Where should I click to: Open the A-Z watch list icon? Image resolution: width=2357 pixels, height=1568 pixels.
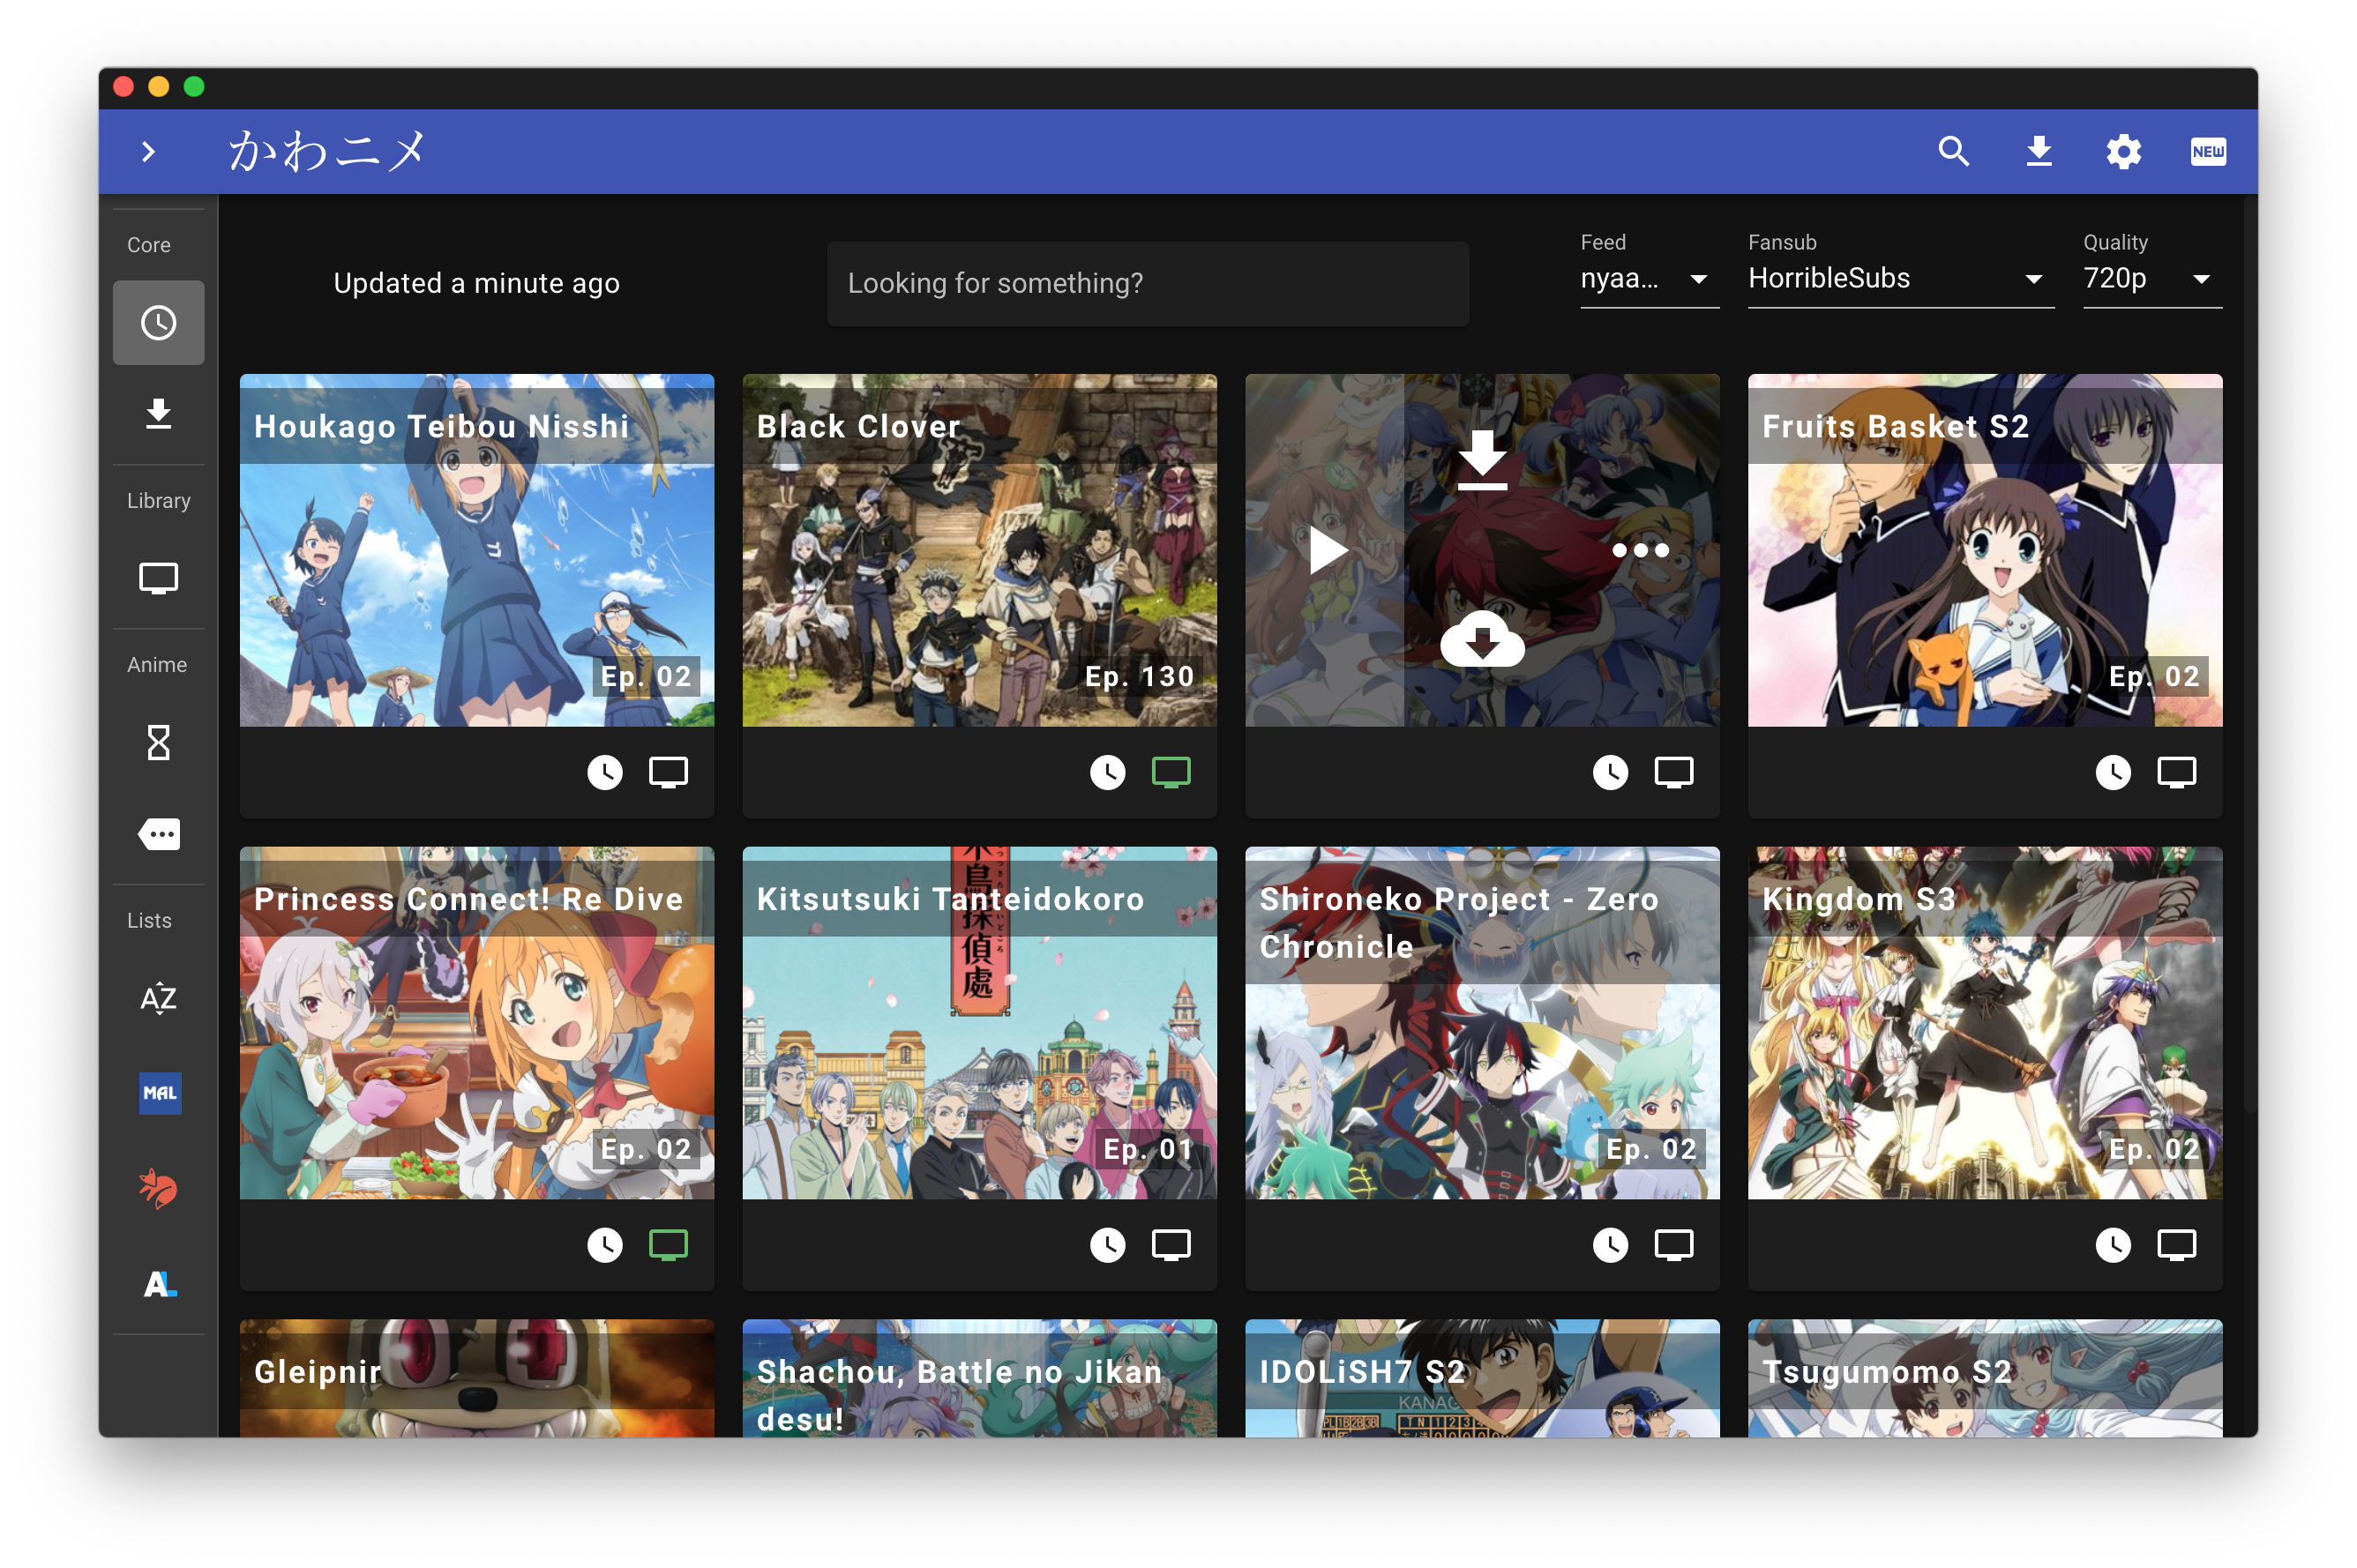(159, 998)
